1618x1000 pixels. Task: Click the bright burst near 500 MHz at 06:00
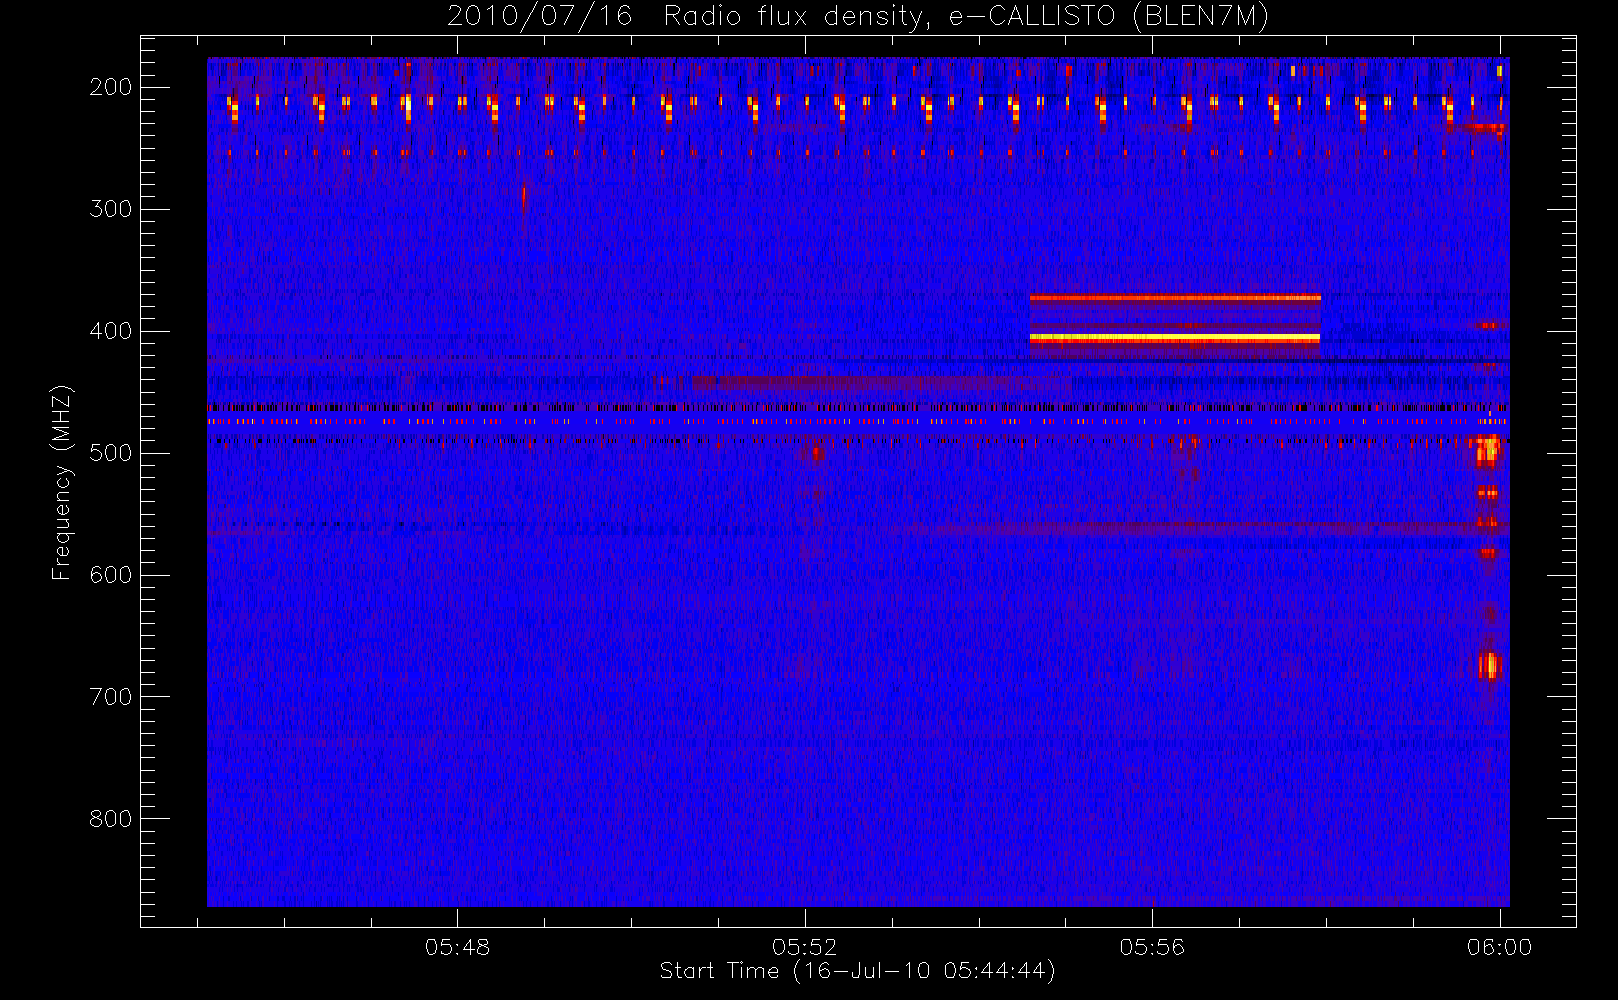pyautogui.click(x=1489, y=450)
